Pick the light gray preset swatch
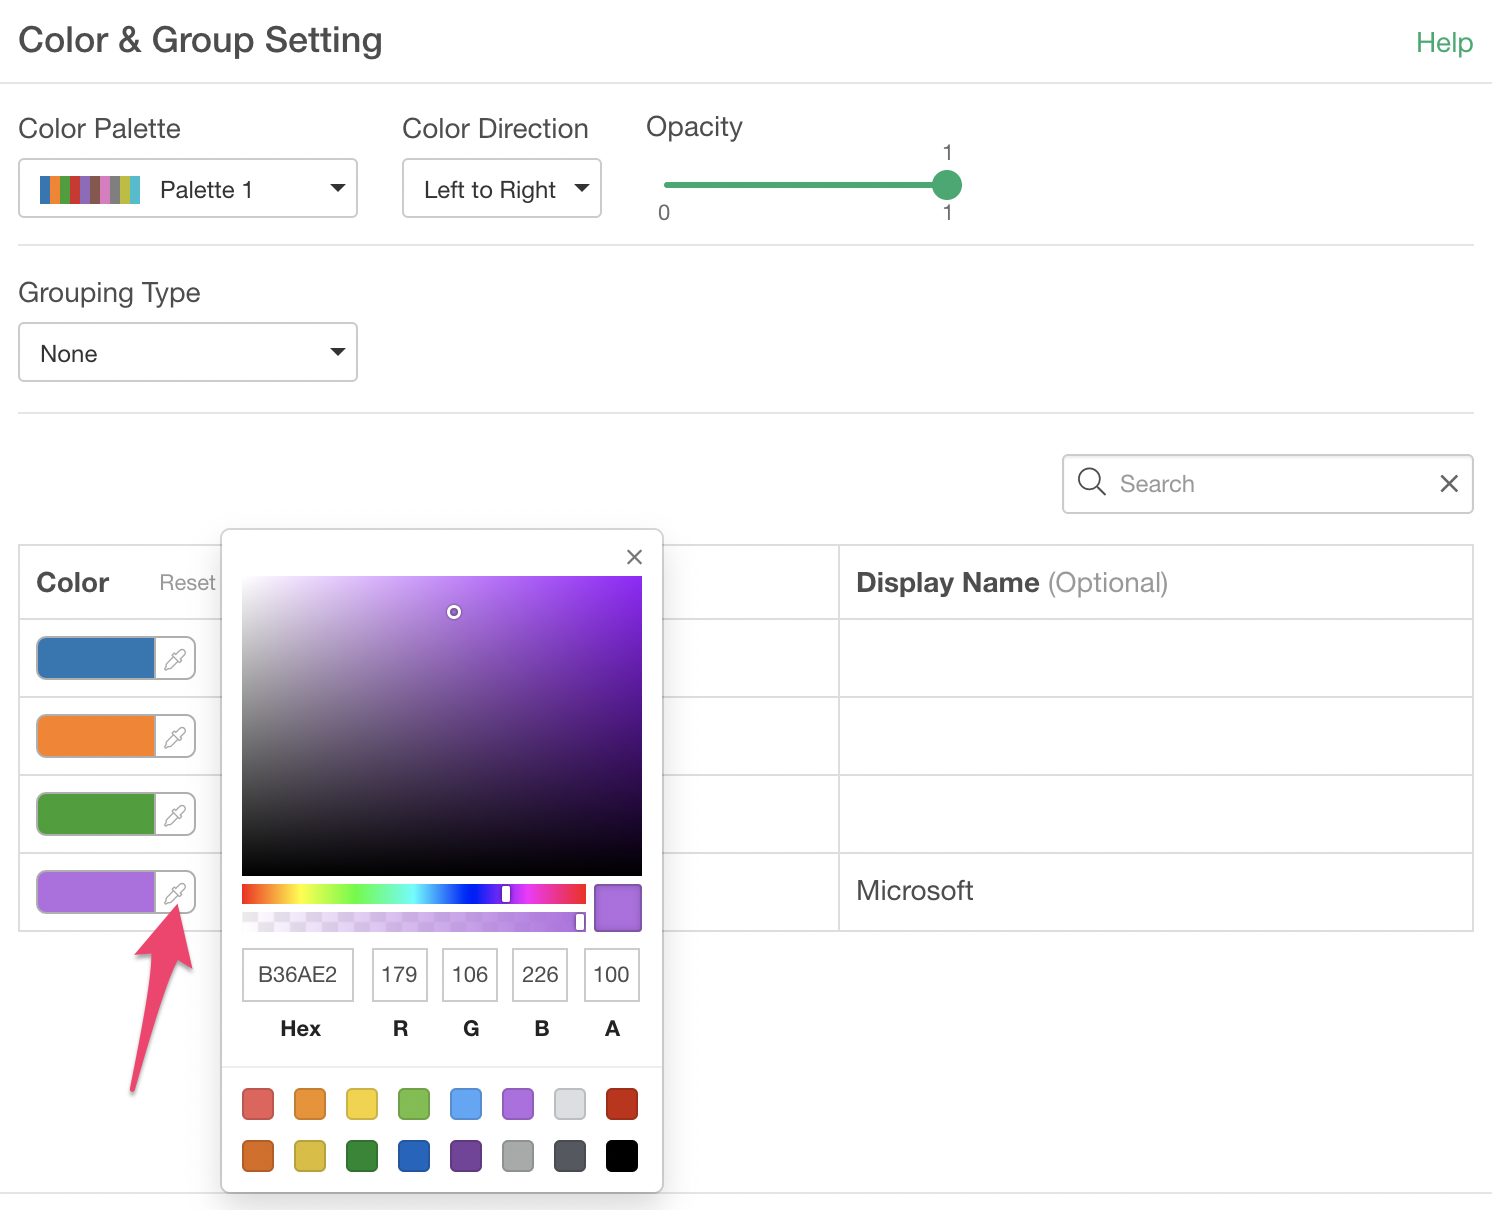Viewport: 1492px width, 1210px height. (570, 1104)
